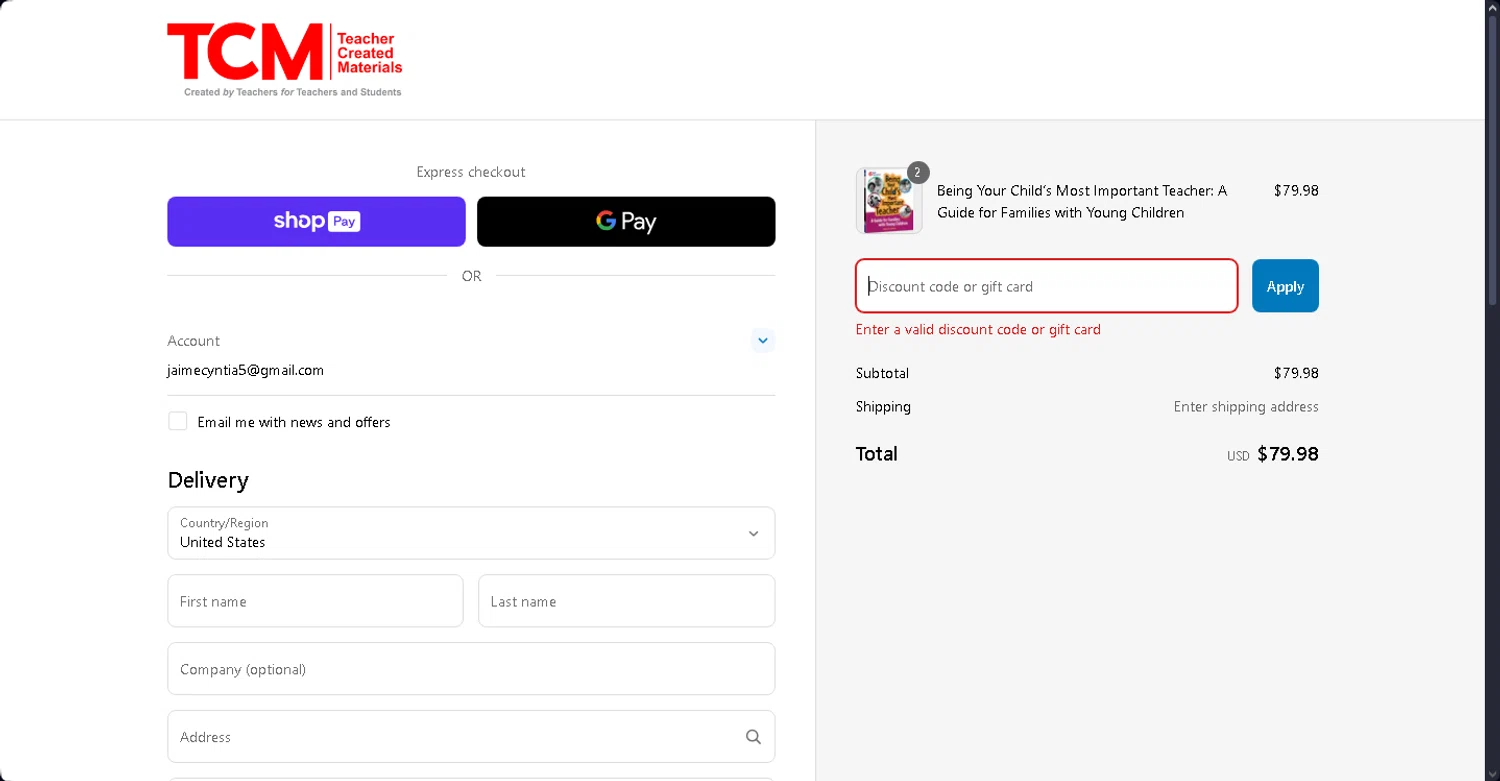This screenshot has width=1500, height=781.
Task: Apply the discount code
Action: 1285,286
